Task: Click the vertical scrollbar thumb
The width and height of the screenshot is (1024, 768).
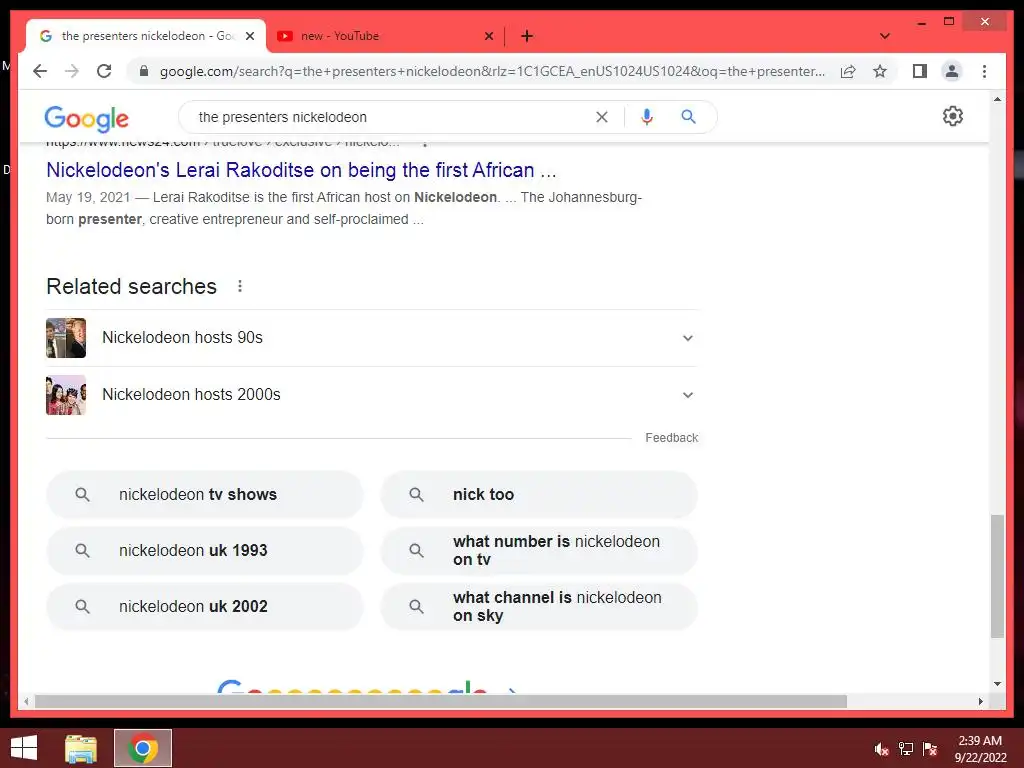Action: point(997,576)
